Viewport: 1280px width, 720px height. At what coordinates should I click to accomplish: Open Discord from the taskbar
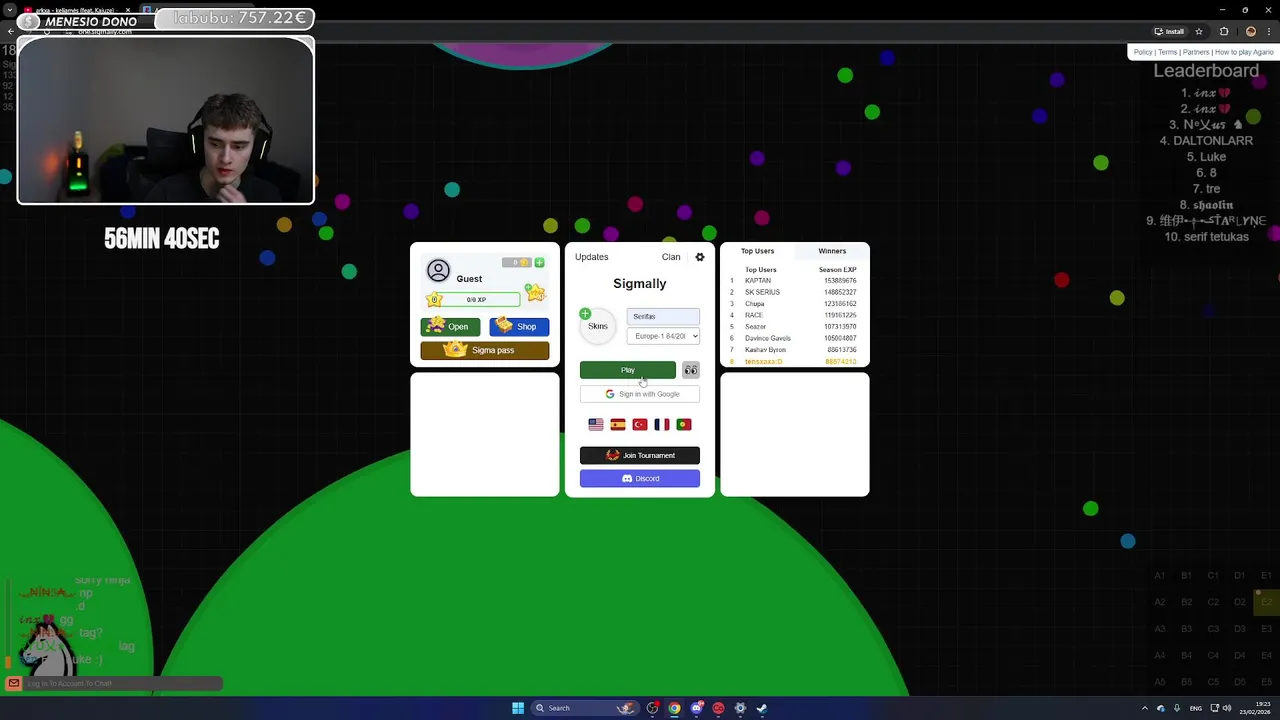697,708
